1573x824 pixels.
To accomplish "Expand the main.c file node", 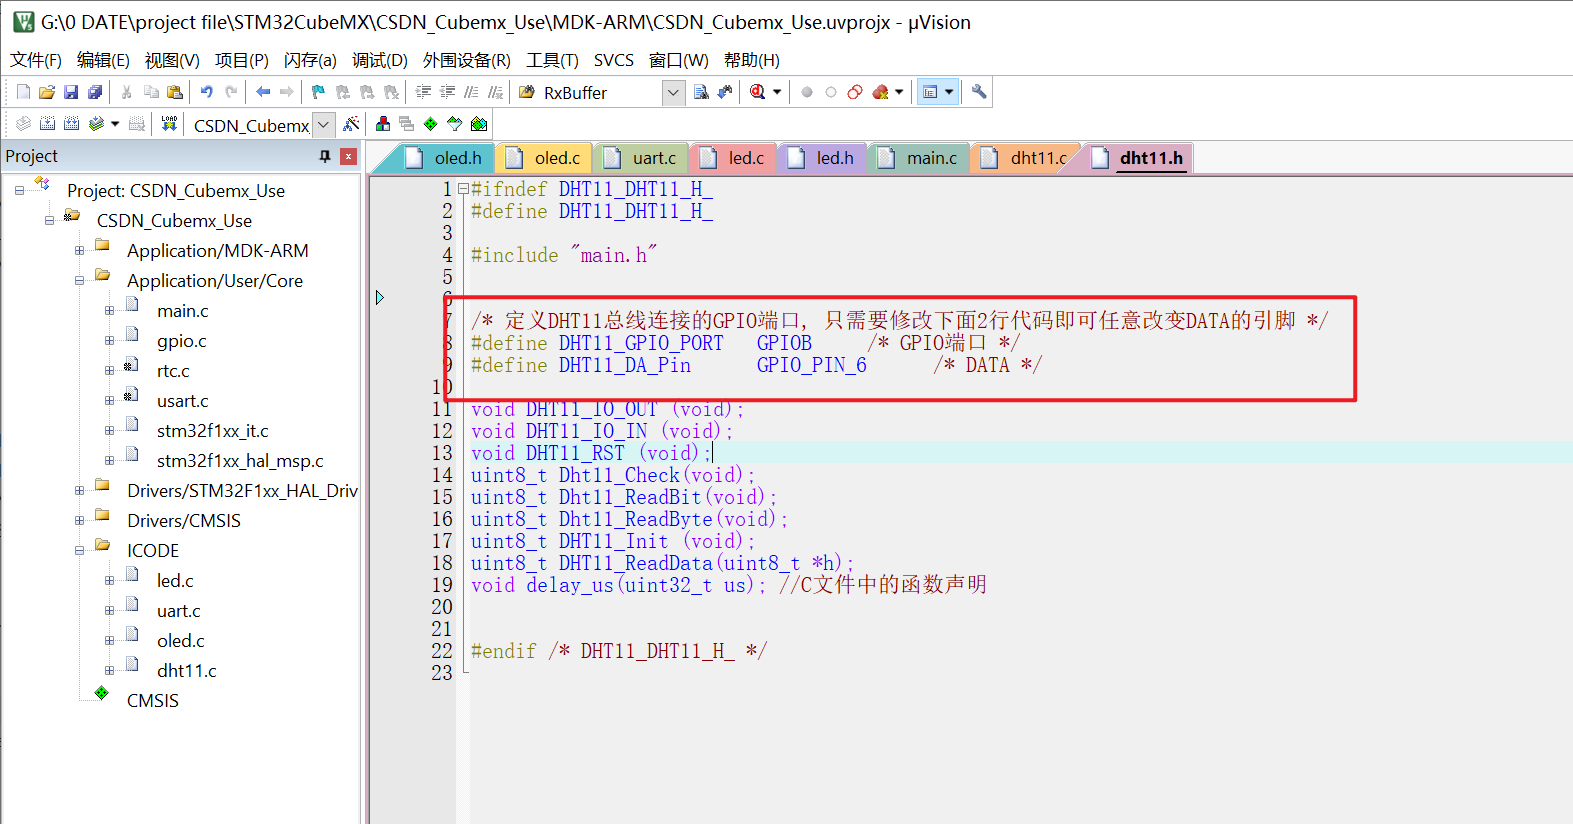I will (109, 311).
